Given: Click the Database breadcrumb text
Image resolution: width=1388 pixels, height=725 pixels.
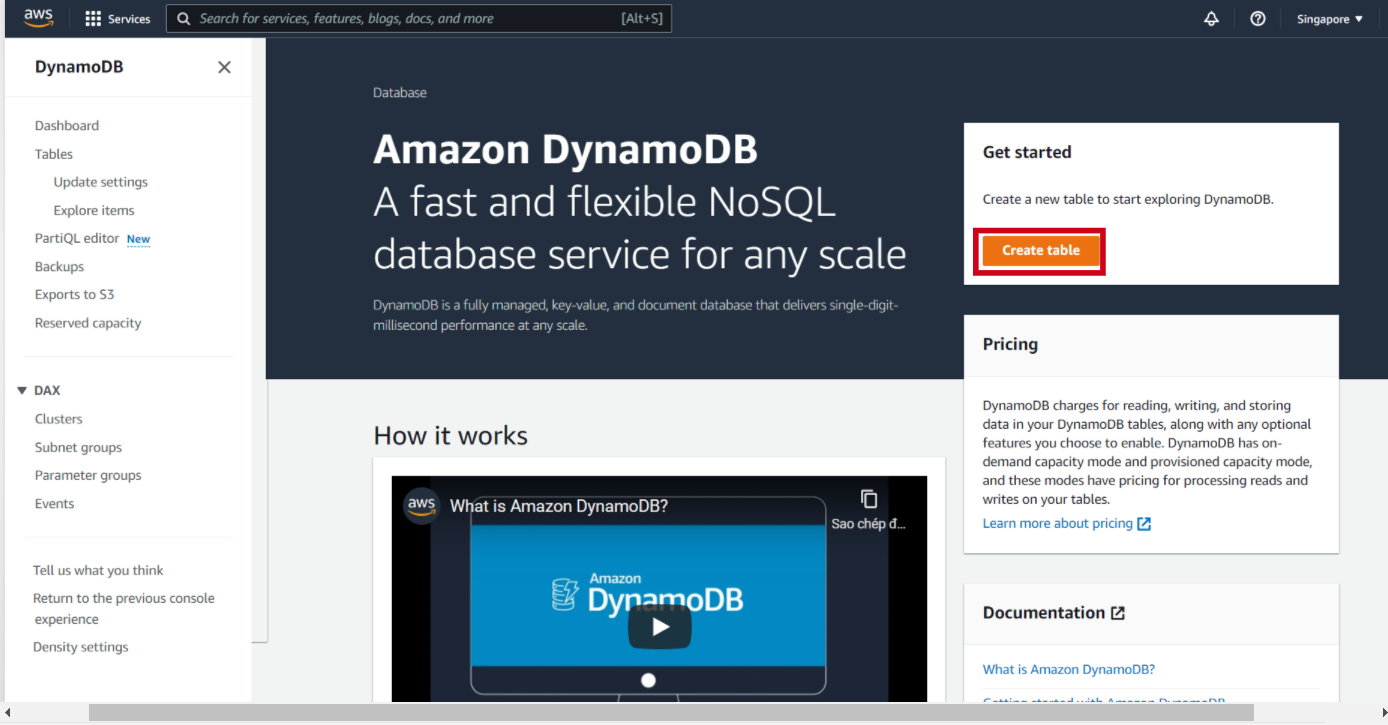Looking at the screenshot, I should [x=400, y=93].
